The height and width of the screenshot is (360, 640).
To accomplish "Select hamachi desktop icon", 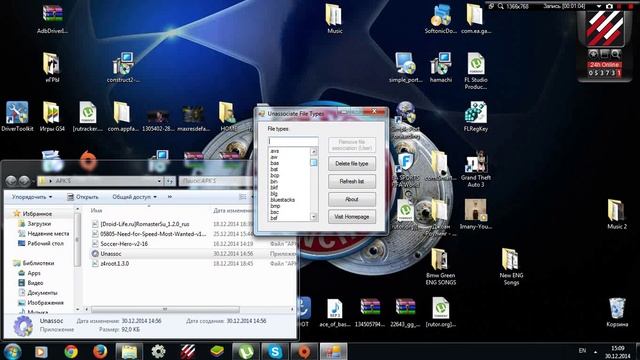I will [441, 68].
